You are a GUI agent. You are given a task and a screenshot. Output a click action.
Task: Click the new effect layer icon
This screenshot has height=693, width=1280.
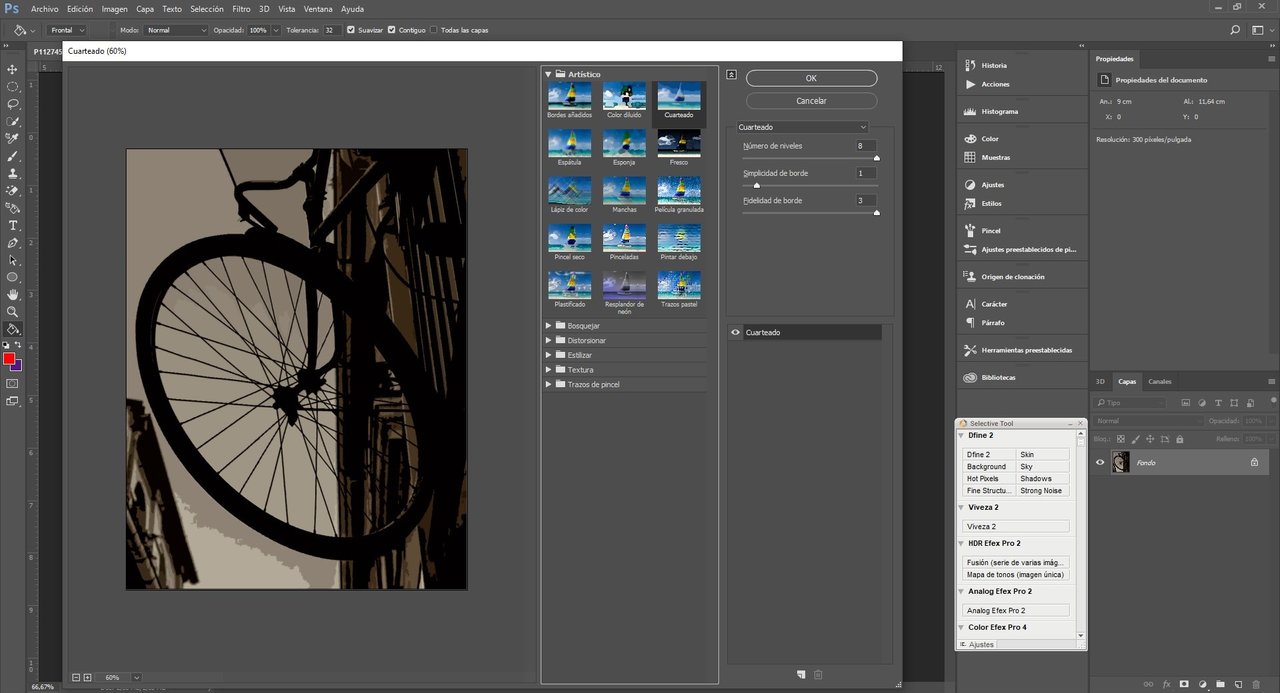click(801, 674)
